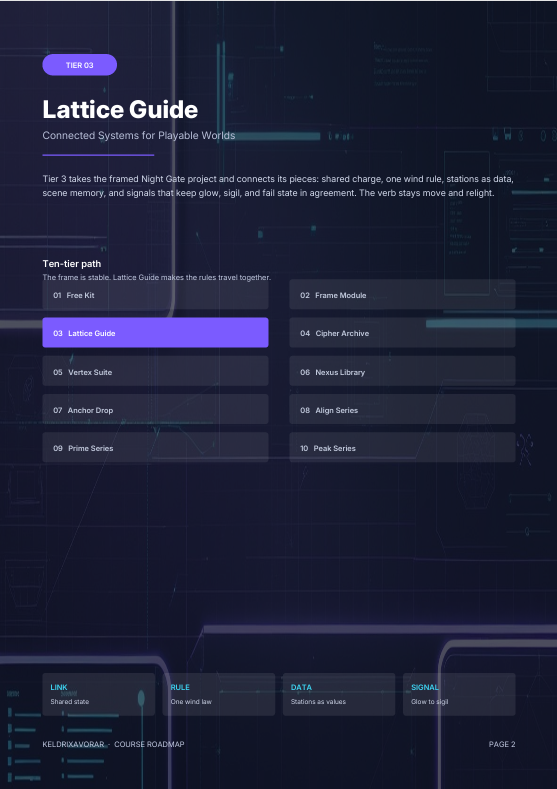Click the PAGE 2 footer label
The height and width of the screenshot is (789, 557).
pyautogui.click(x=502, y=744)
